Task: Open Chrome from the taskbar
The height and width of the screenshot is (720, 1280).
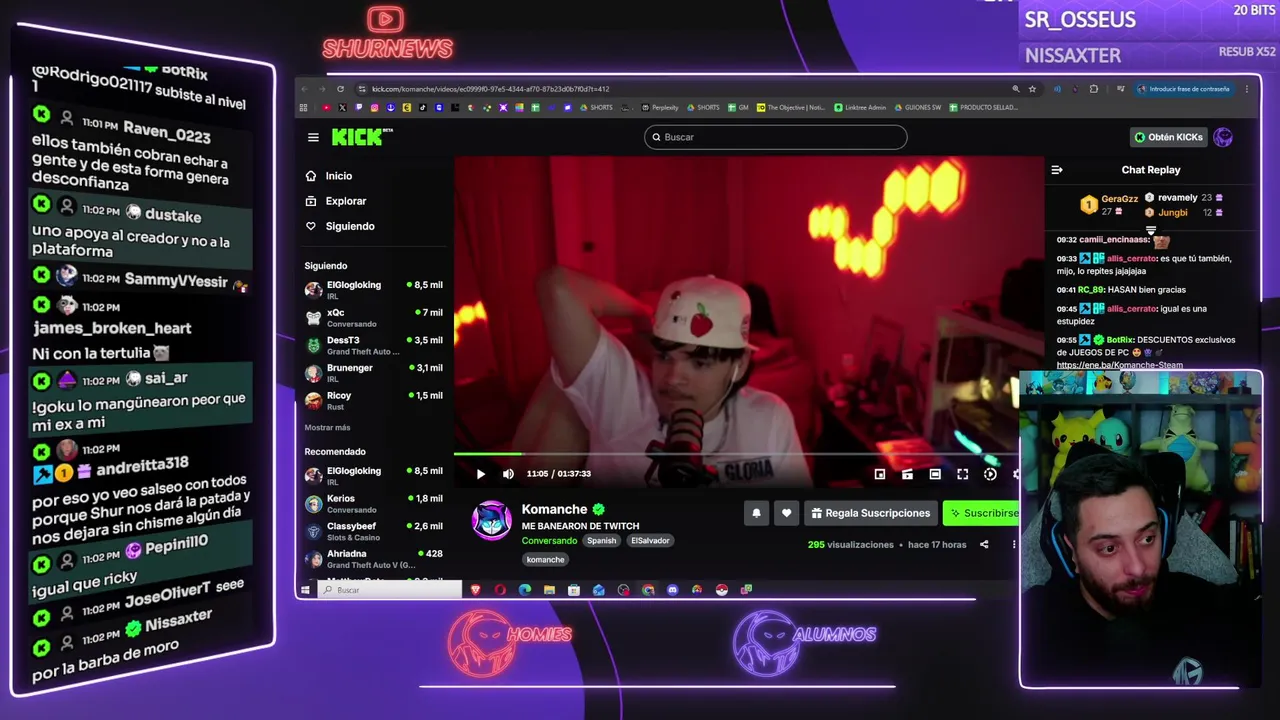Action: (648, 590)
